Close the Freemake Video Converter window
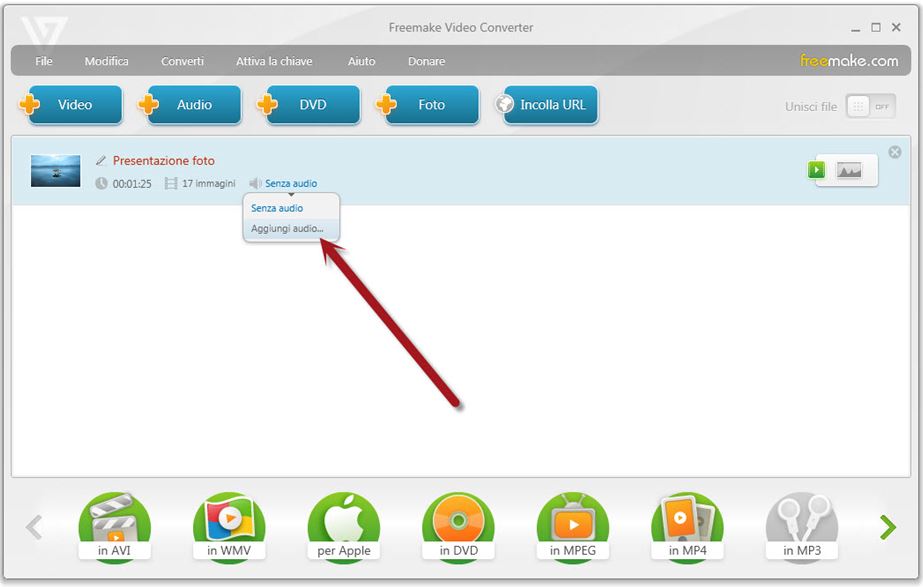 point(896,27)
